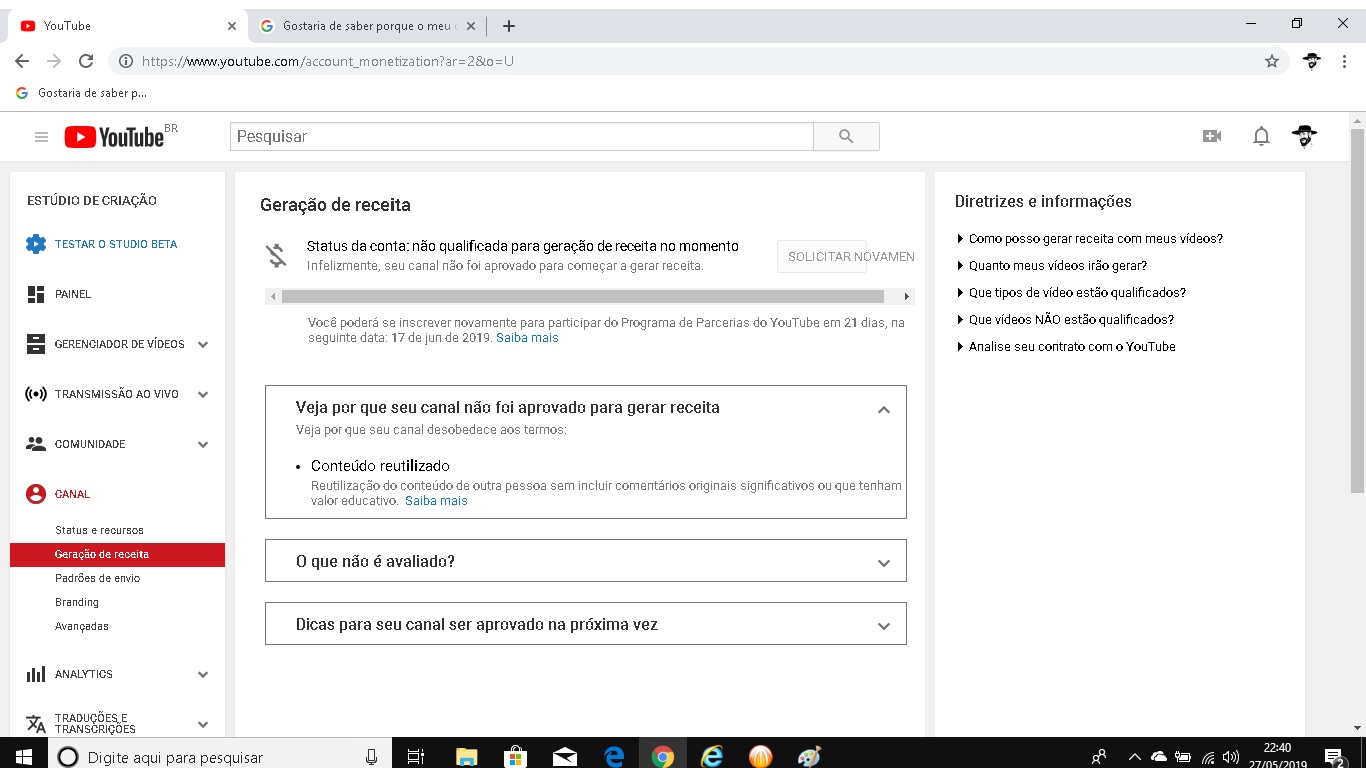Reload the page with refresh icon

(x=86, y=61)
